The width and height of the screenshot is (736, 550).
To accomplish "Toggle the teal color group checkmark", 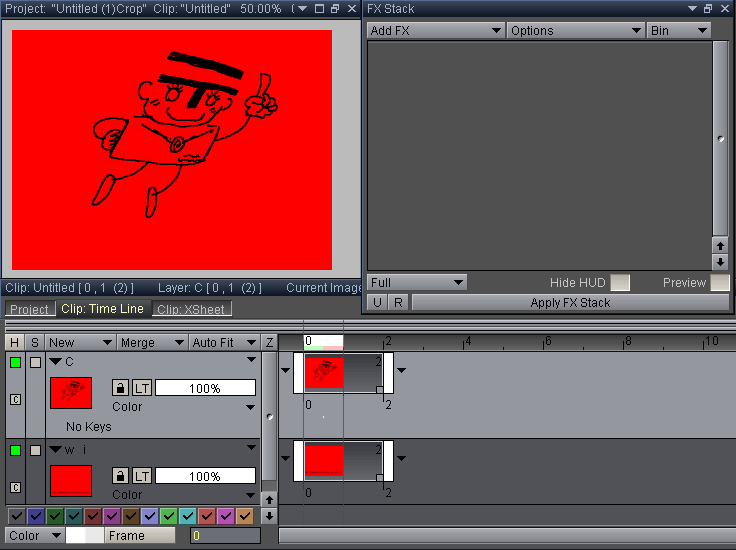I will [x=74, y=516].
